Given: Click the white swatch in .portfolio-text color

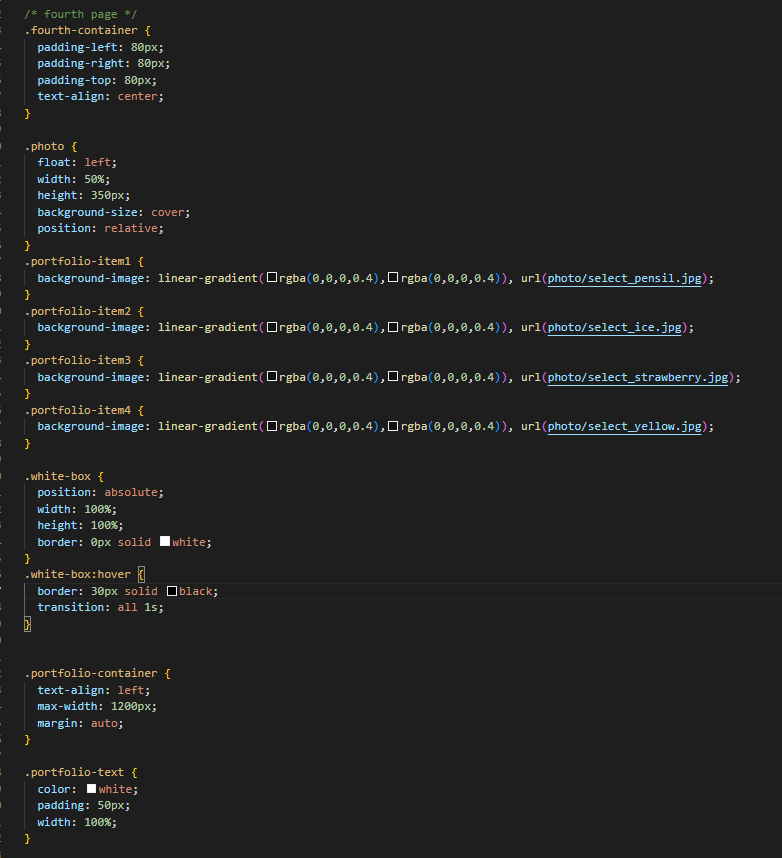Looking at the screenshot, I should pyautogui.click(x=91, y=789).
